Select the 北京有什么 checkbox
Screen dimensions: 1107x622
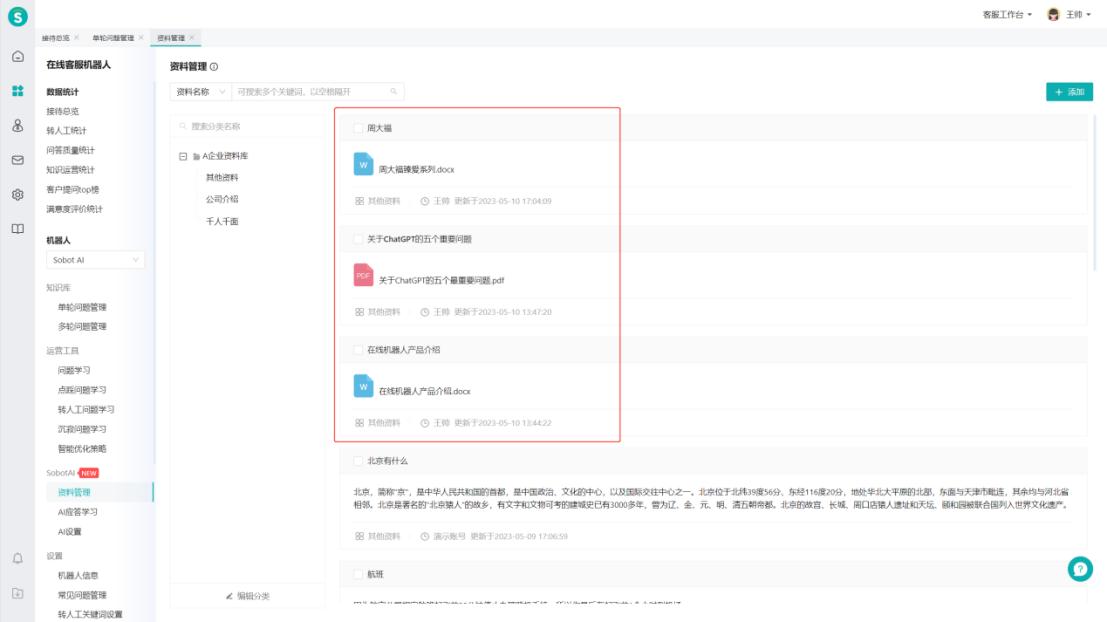point(358,461)
